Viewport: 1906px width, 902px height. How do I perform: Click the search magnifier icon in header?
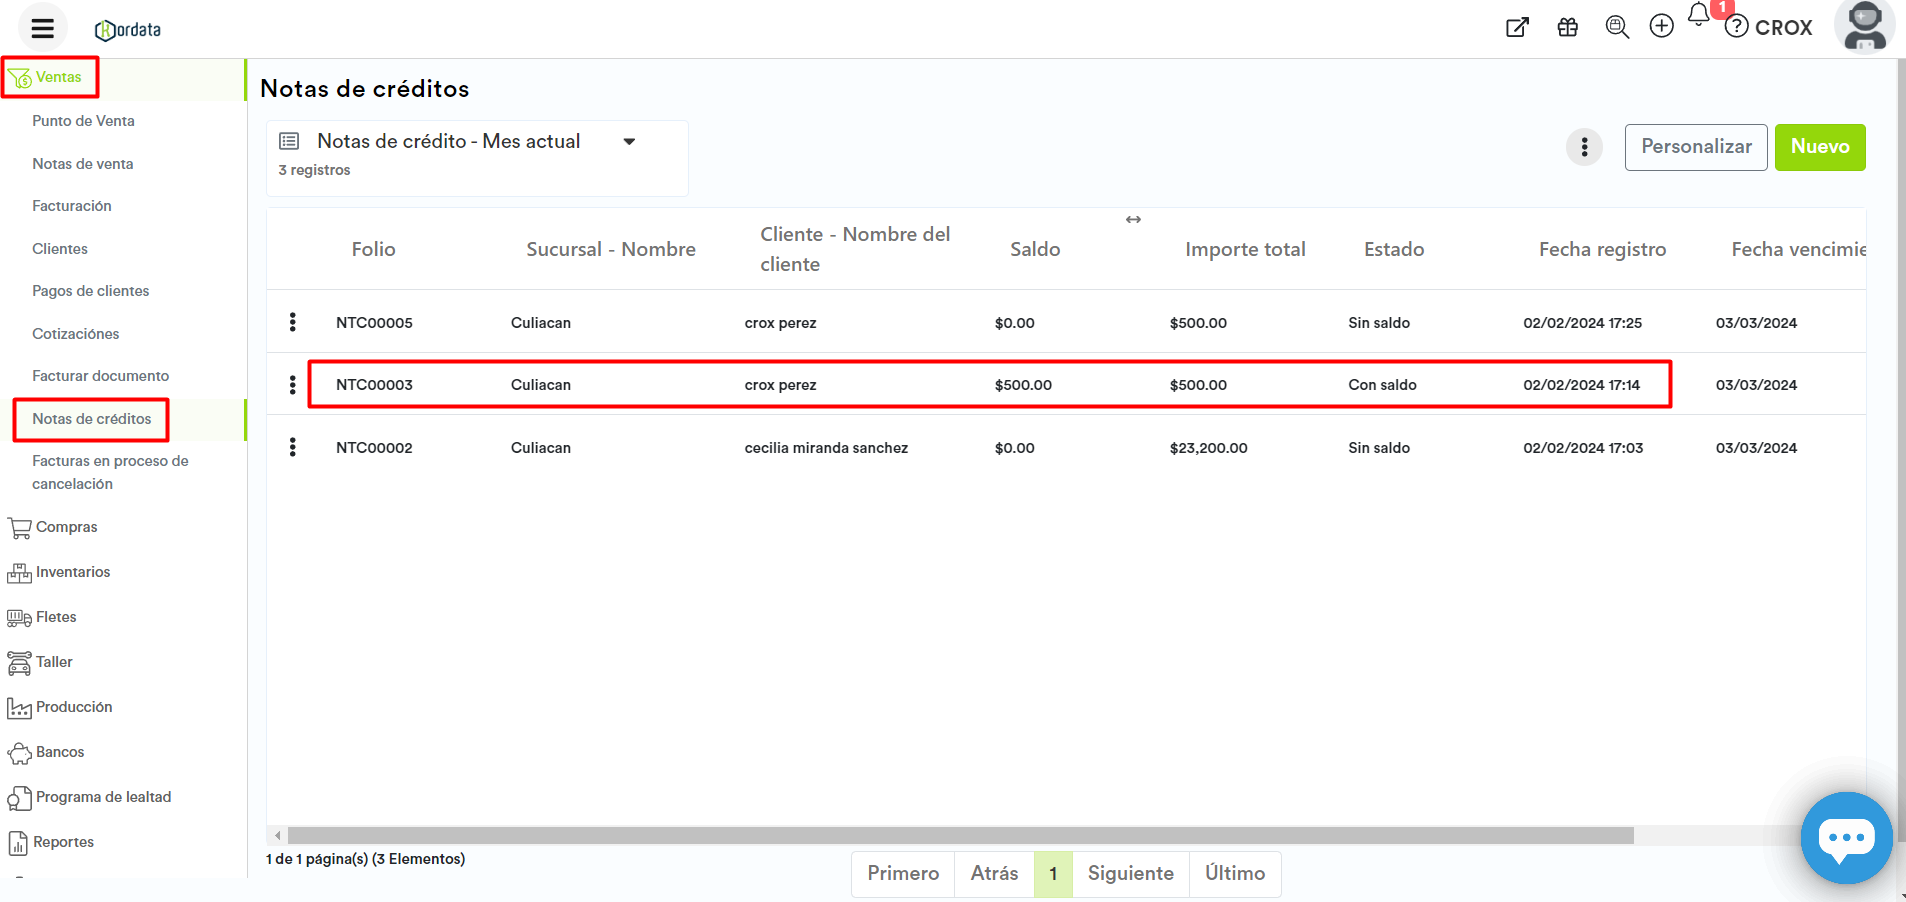[x=1616, y=27]
